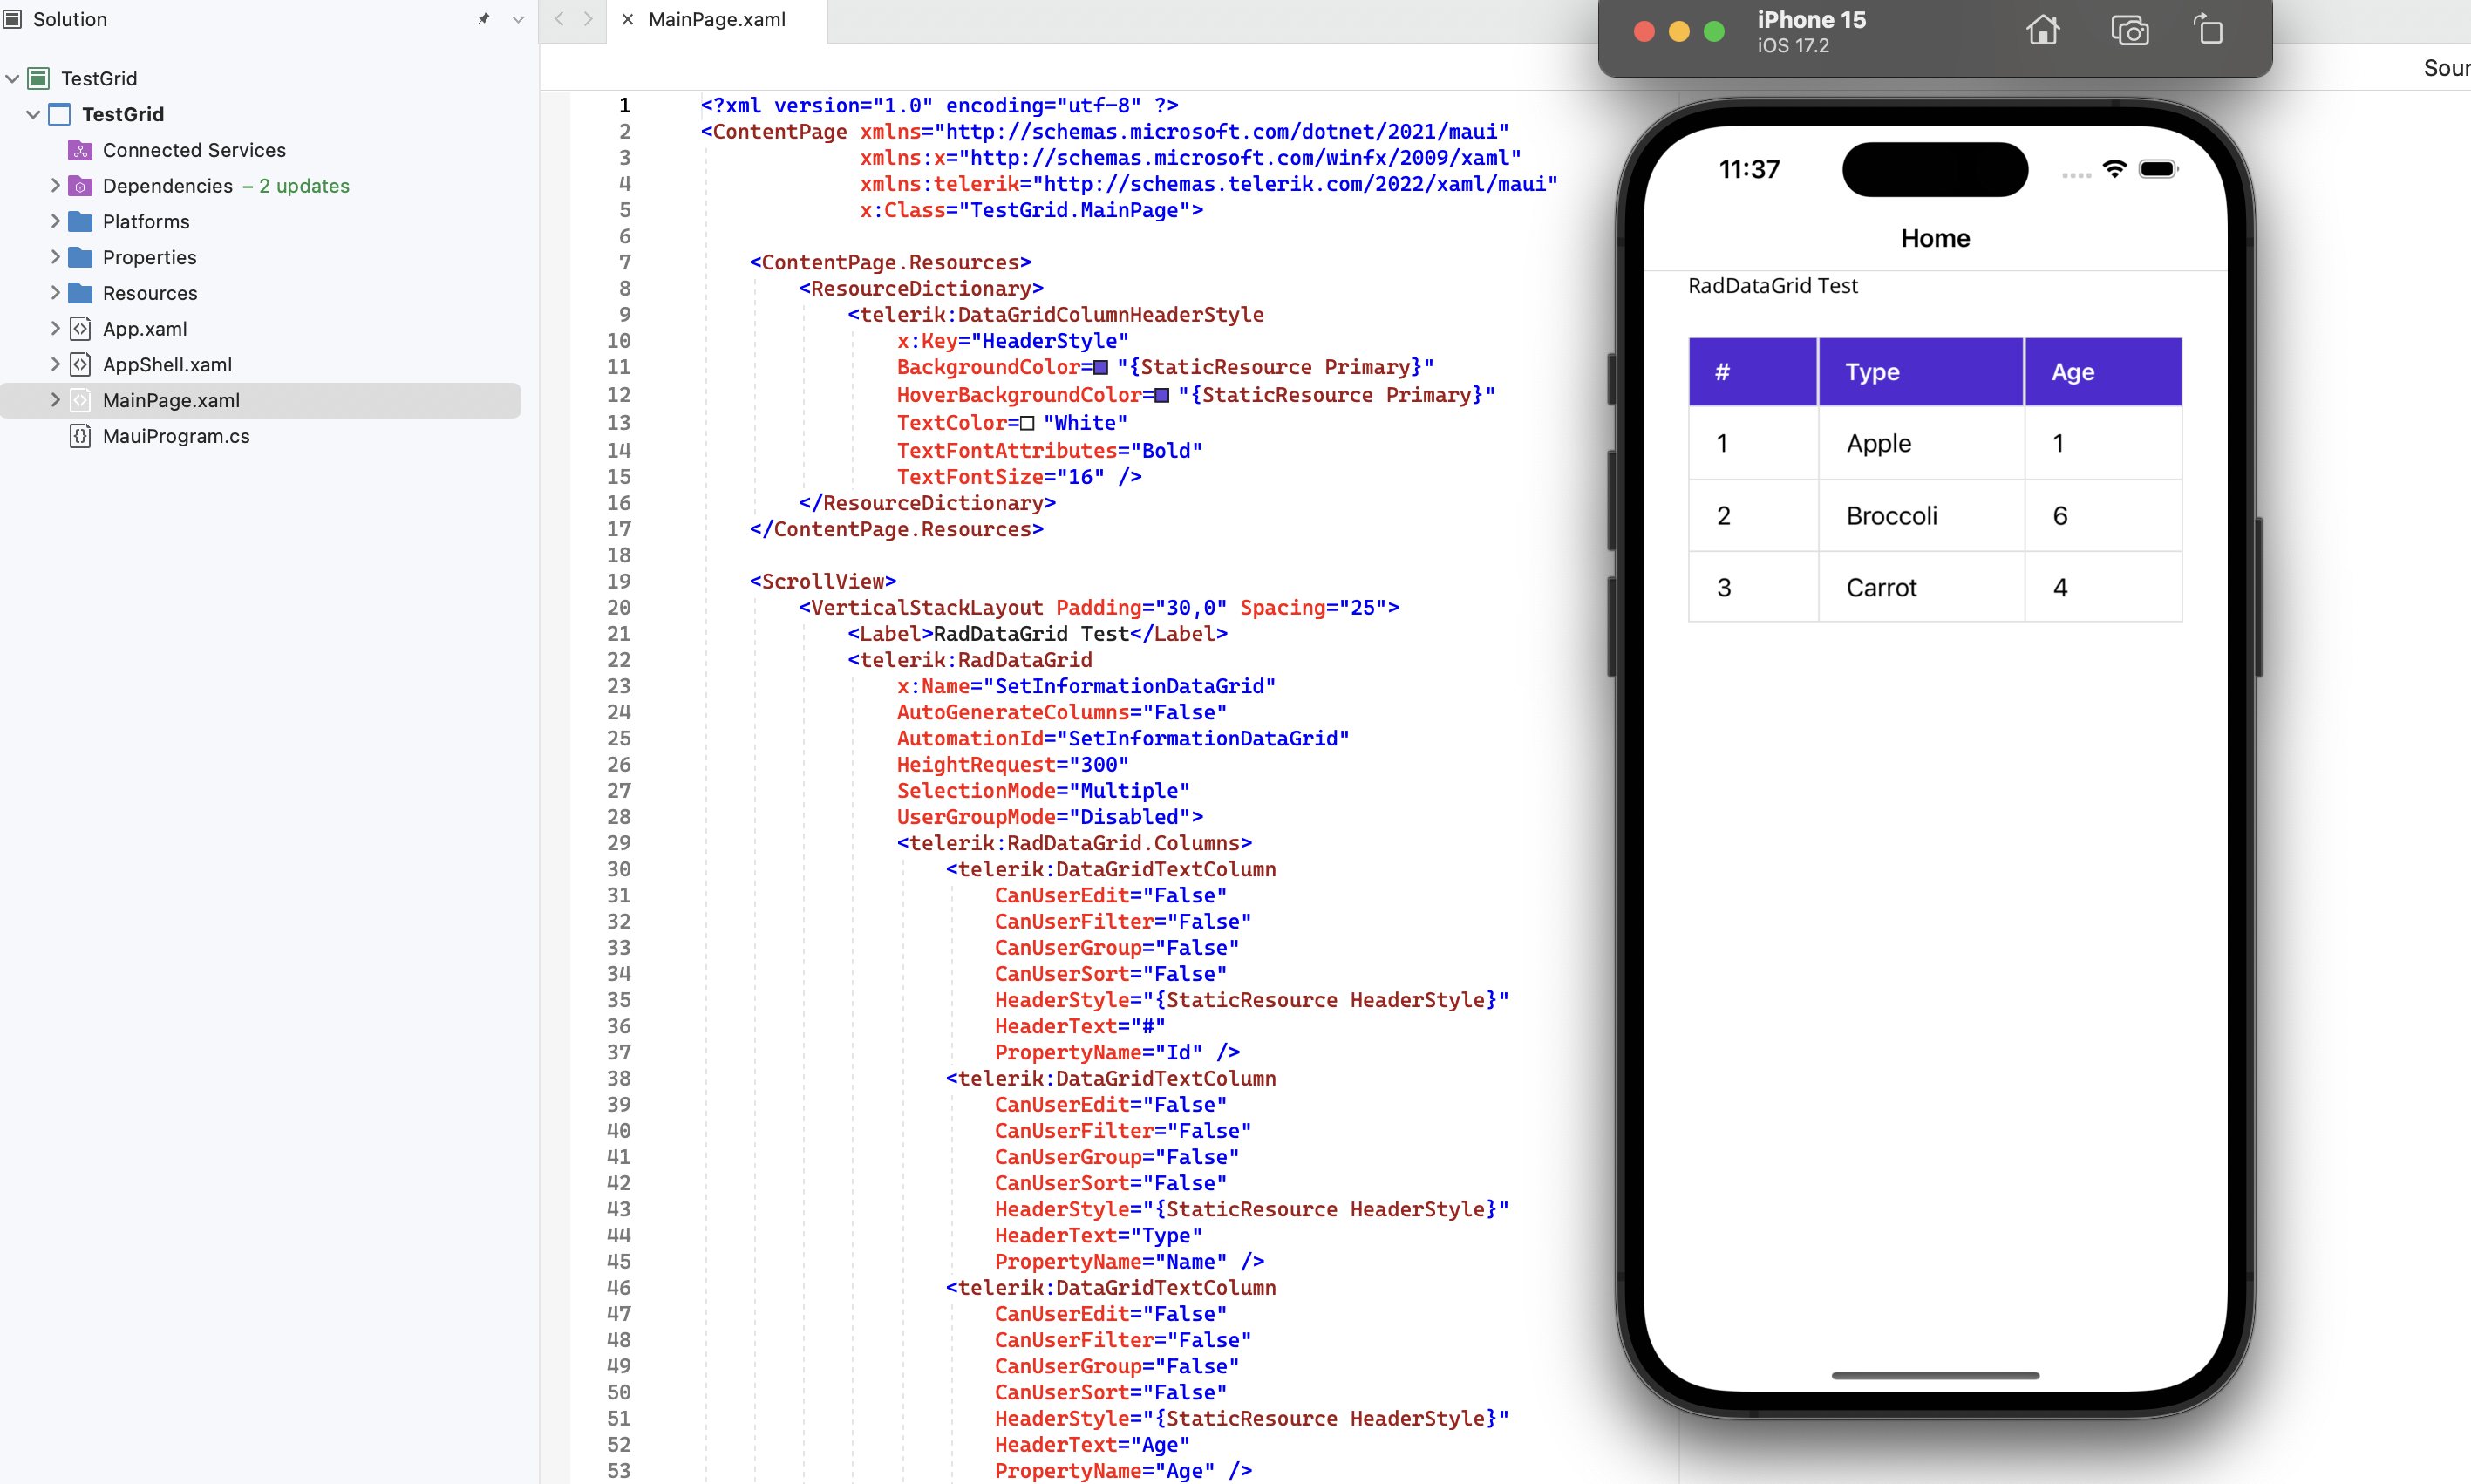Screen dimensions: 2471x1484
Task: Tap the Type column header
Action: tap(1872, 372)
